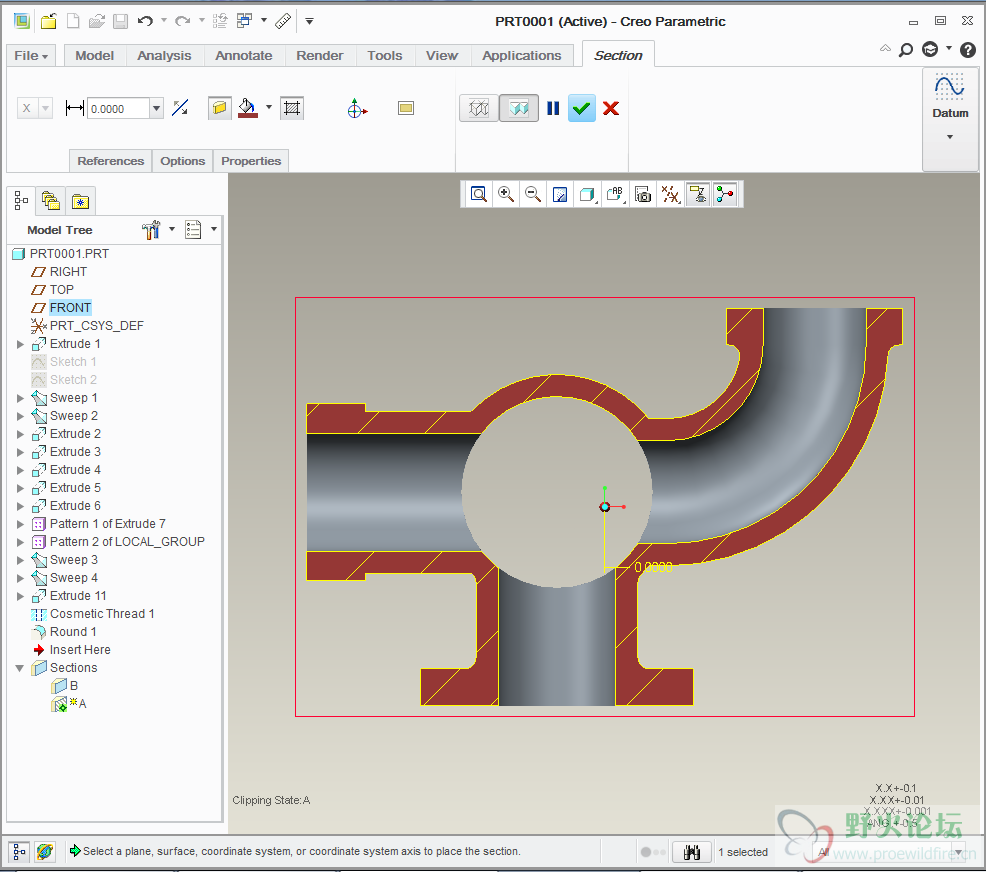Open the view manager camera icon
Screen dimensions: 986x872
tap(643, 194)
